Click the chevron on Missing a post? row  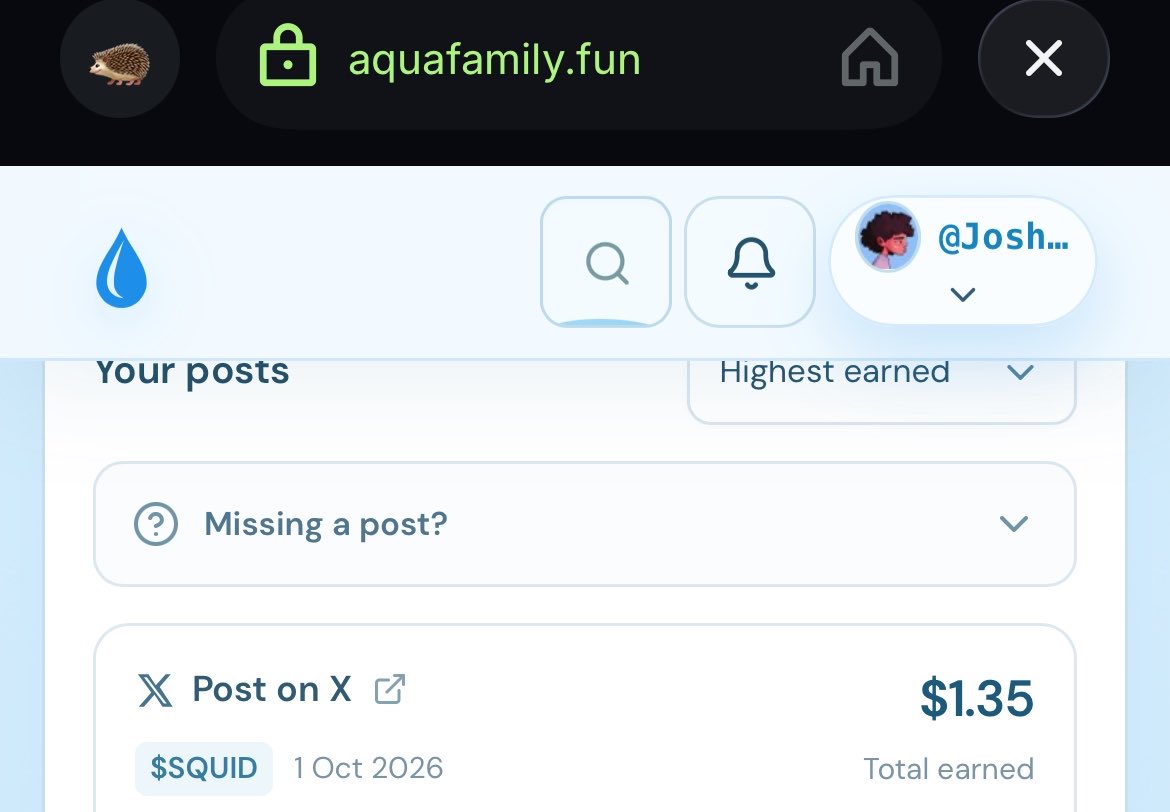tap(1013, 524)
